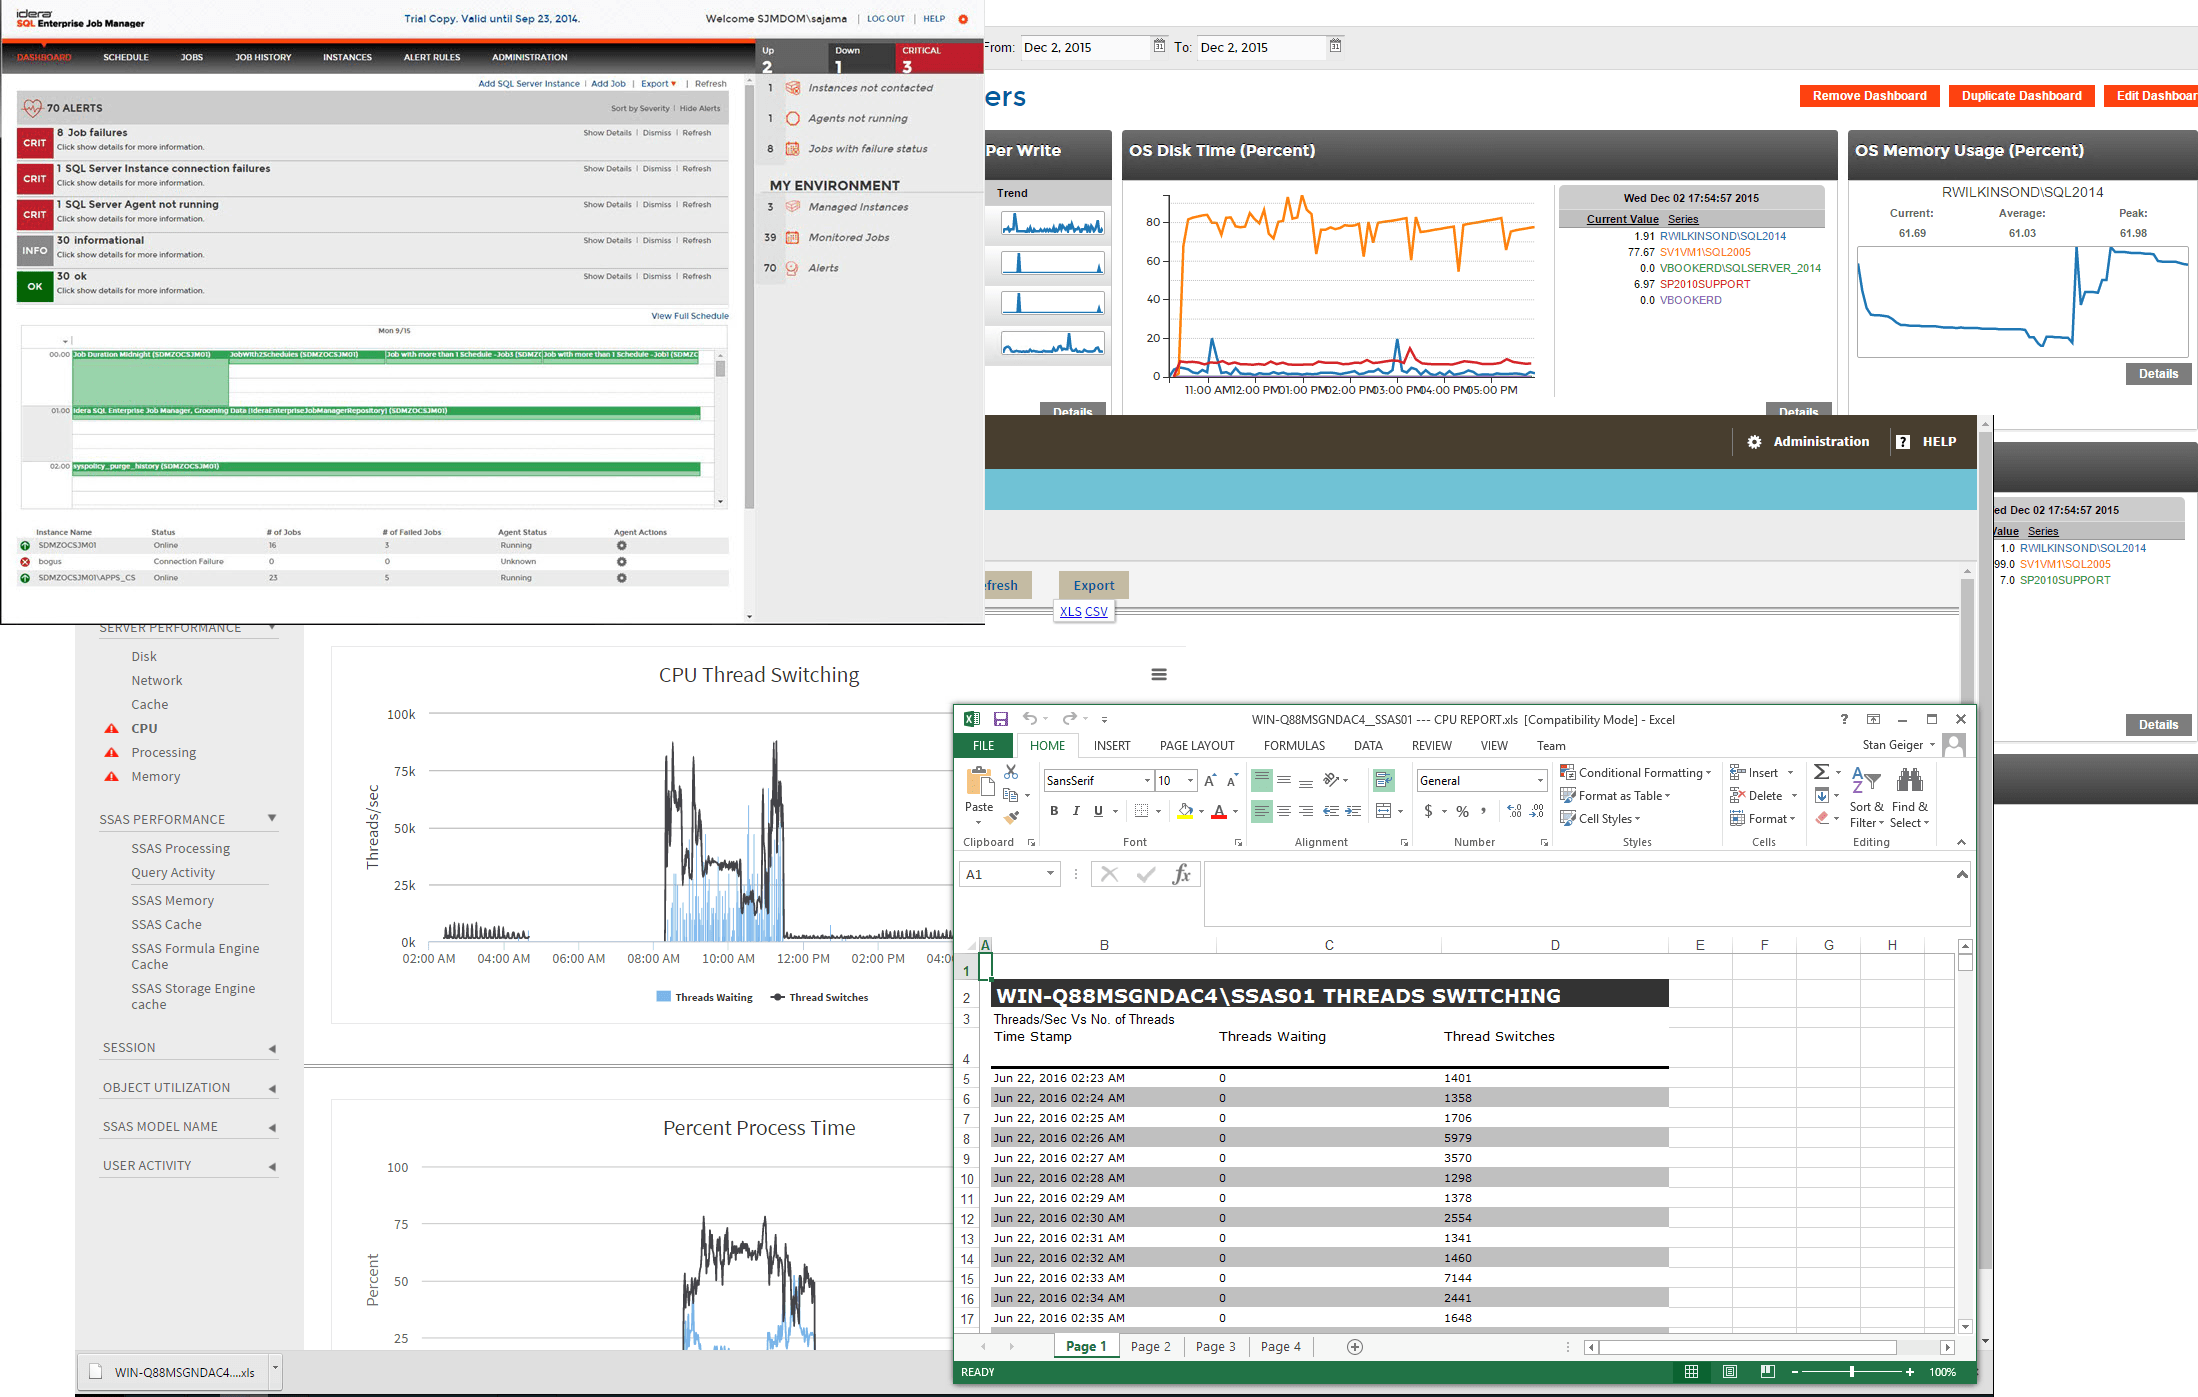This screenshot has width=2198, height=1397.
Task: Click the AutoSum sigma icon
Action: [1821, 772]
